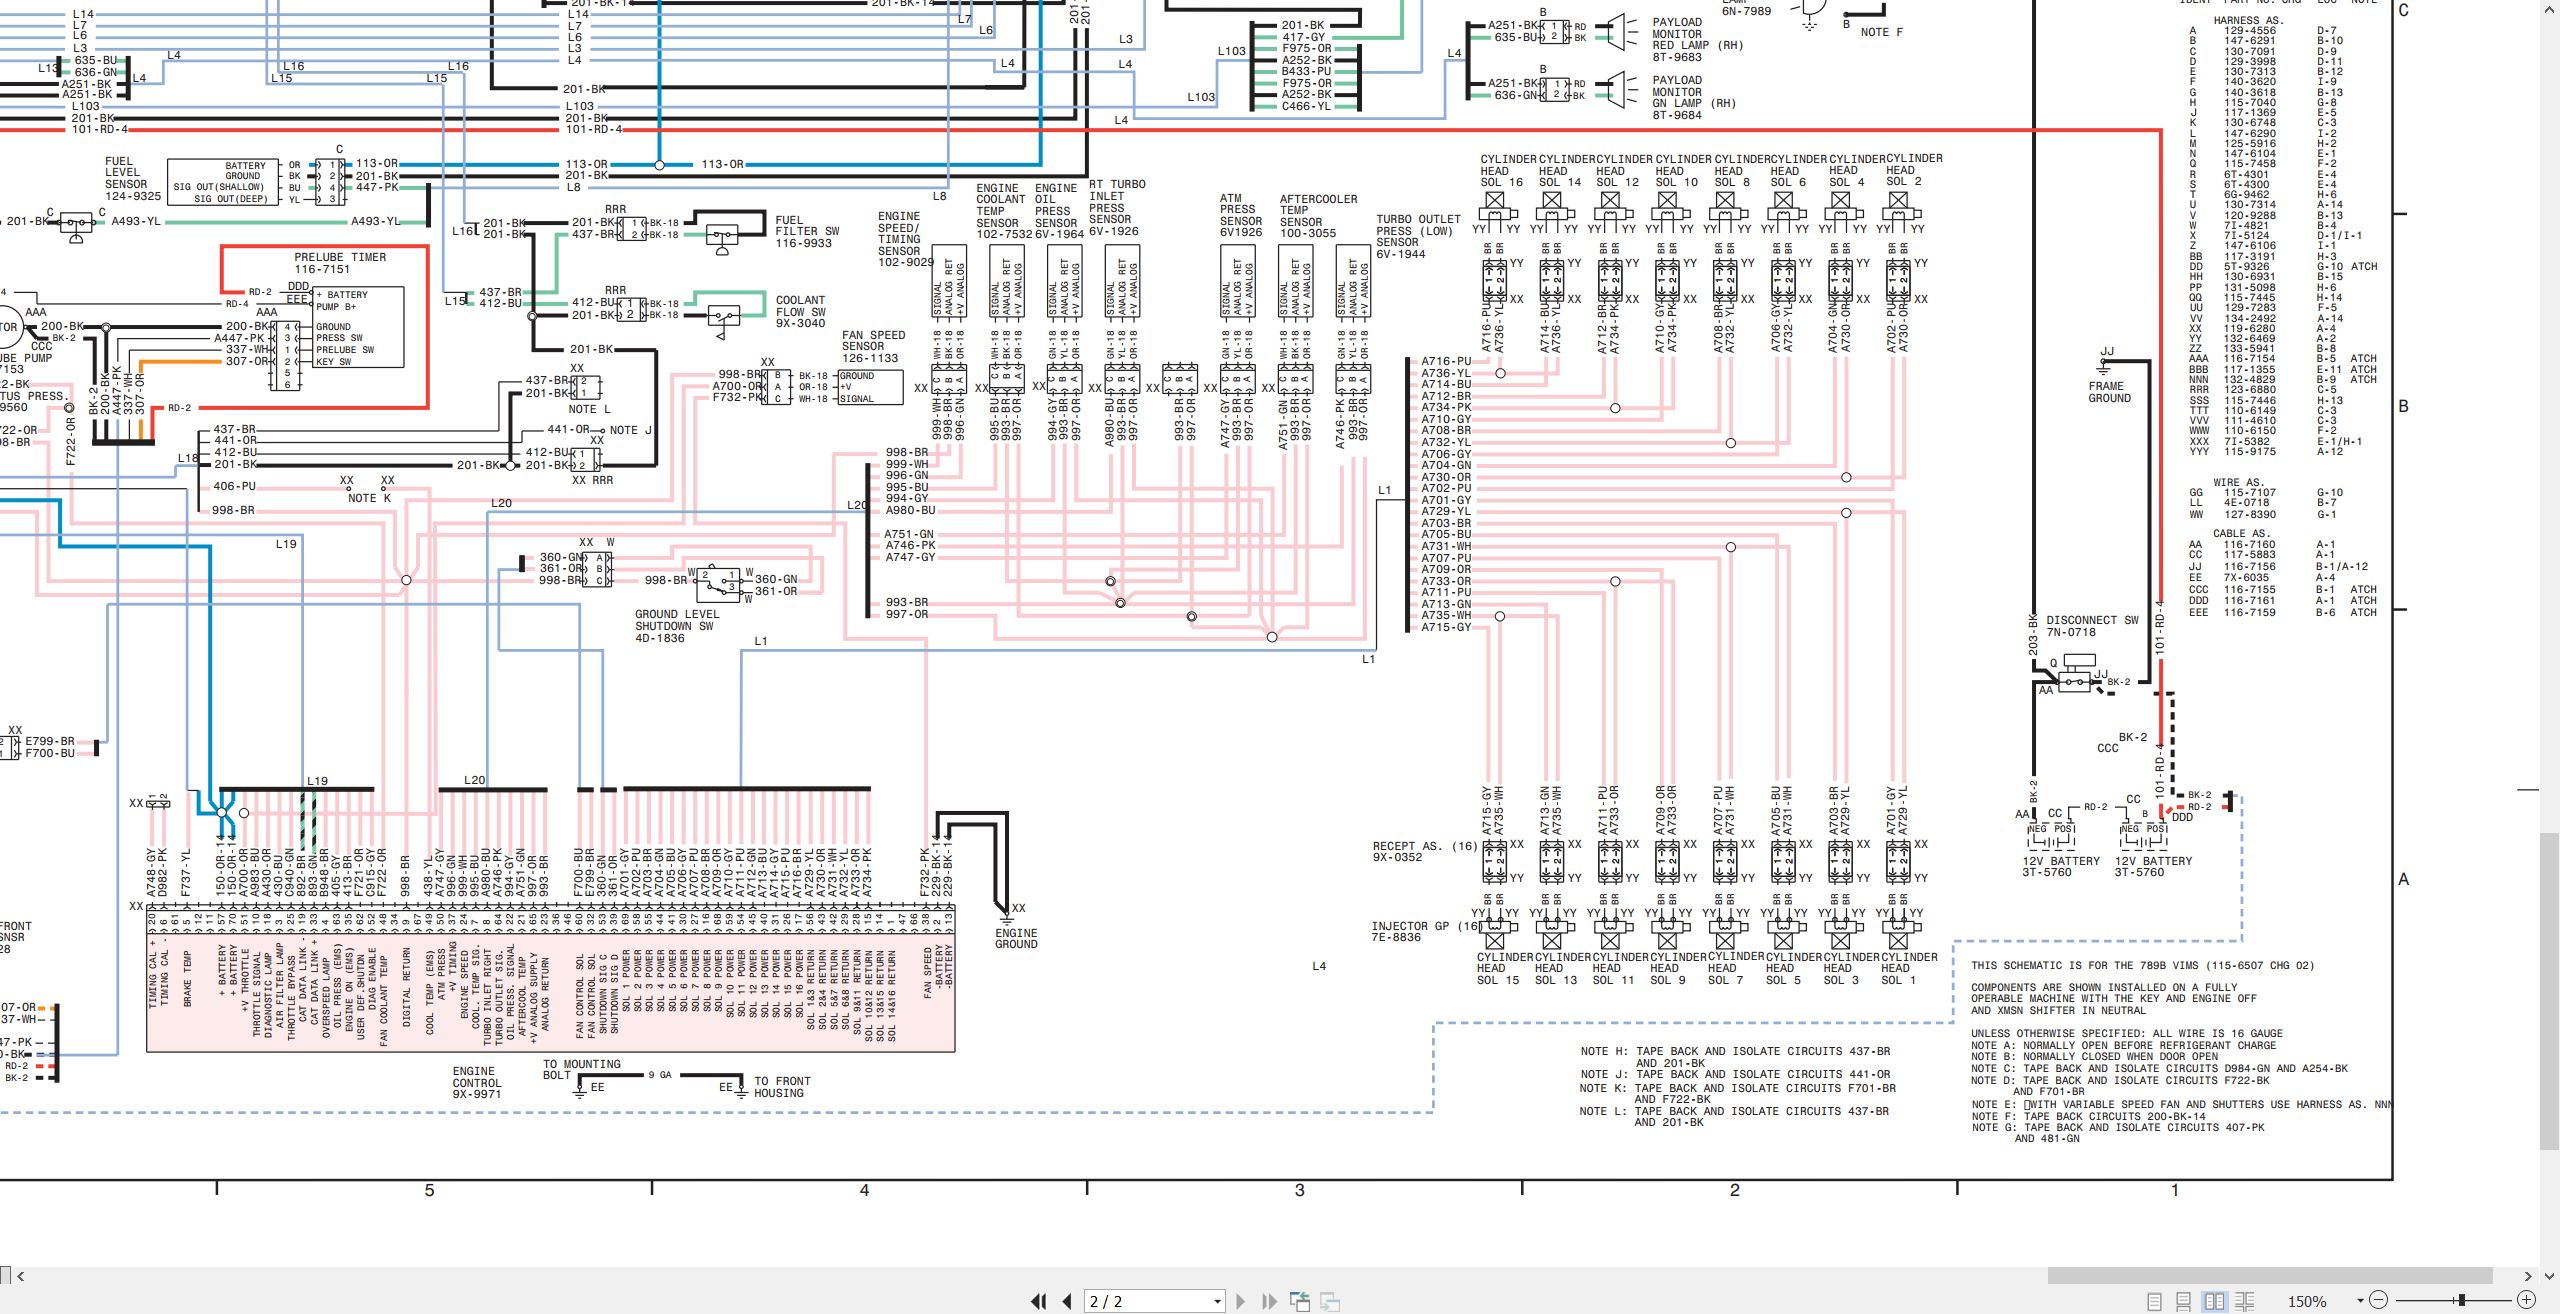
Task: Go forward to next view
Action: click(1330, 1301)
